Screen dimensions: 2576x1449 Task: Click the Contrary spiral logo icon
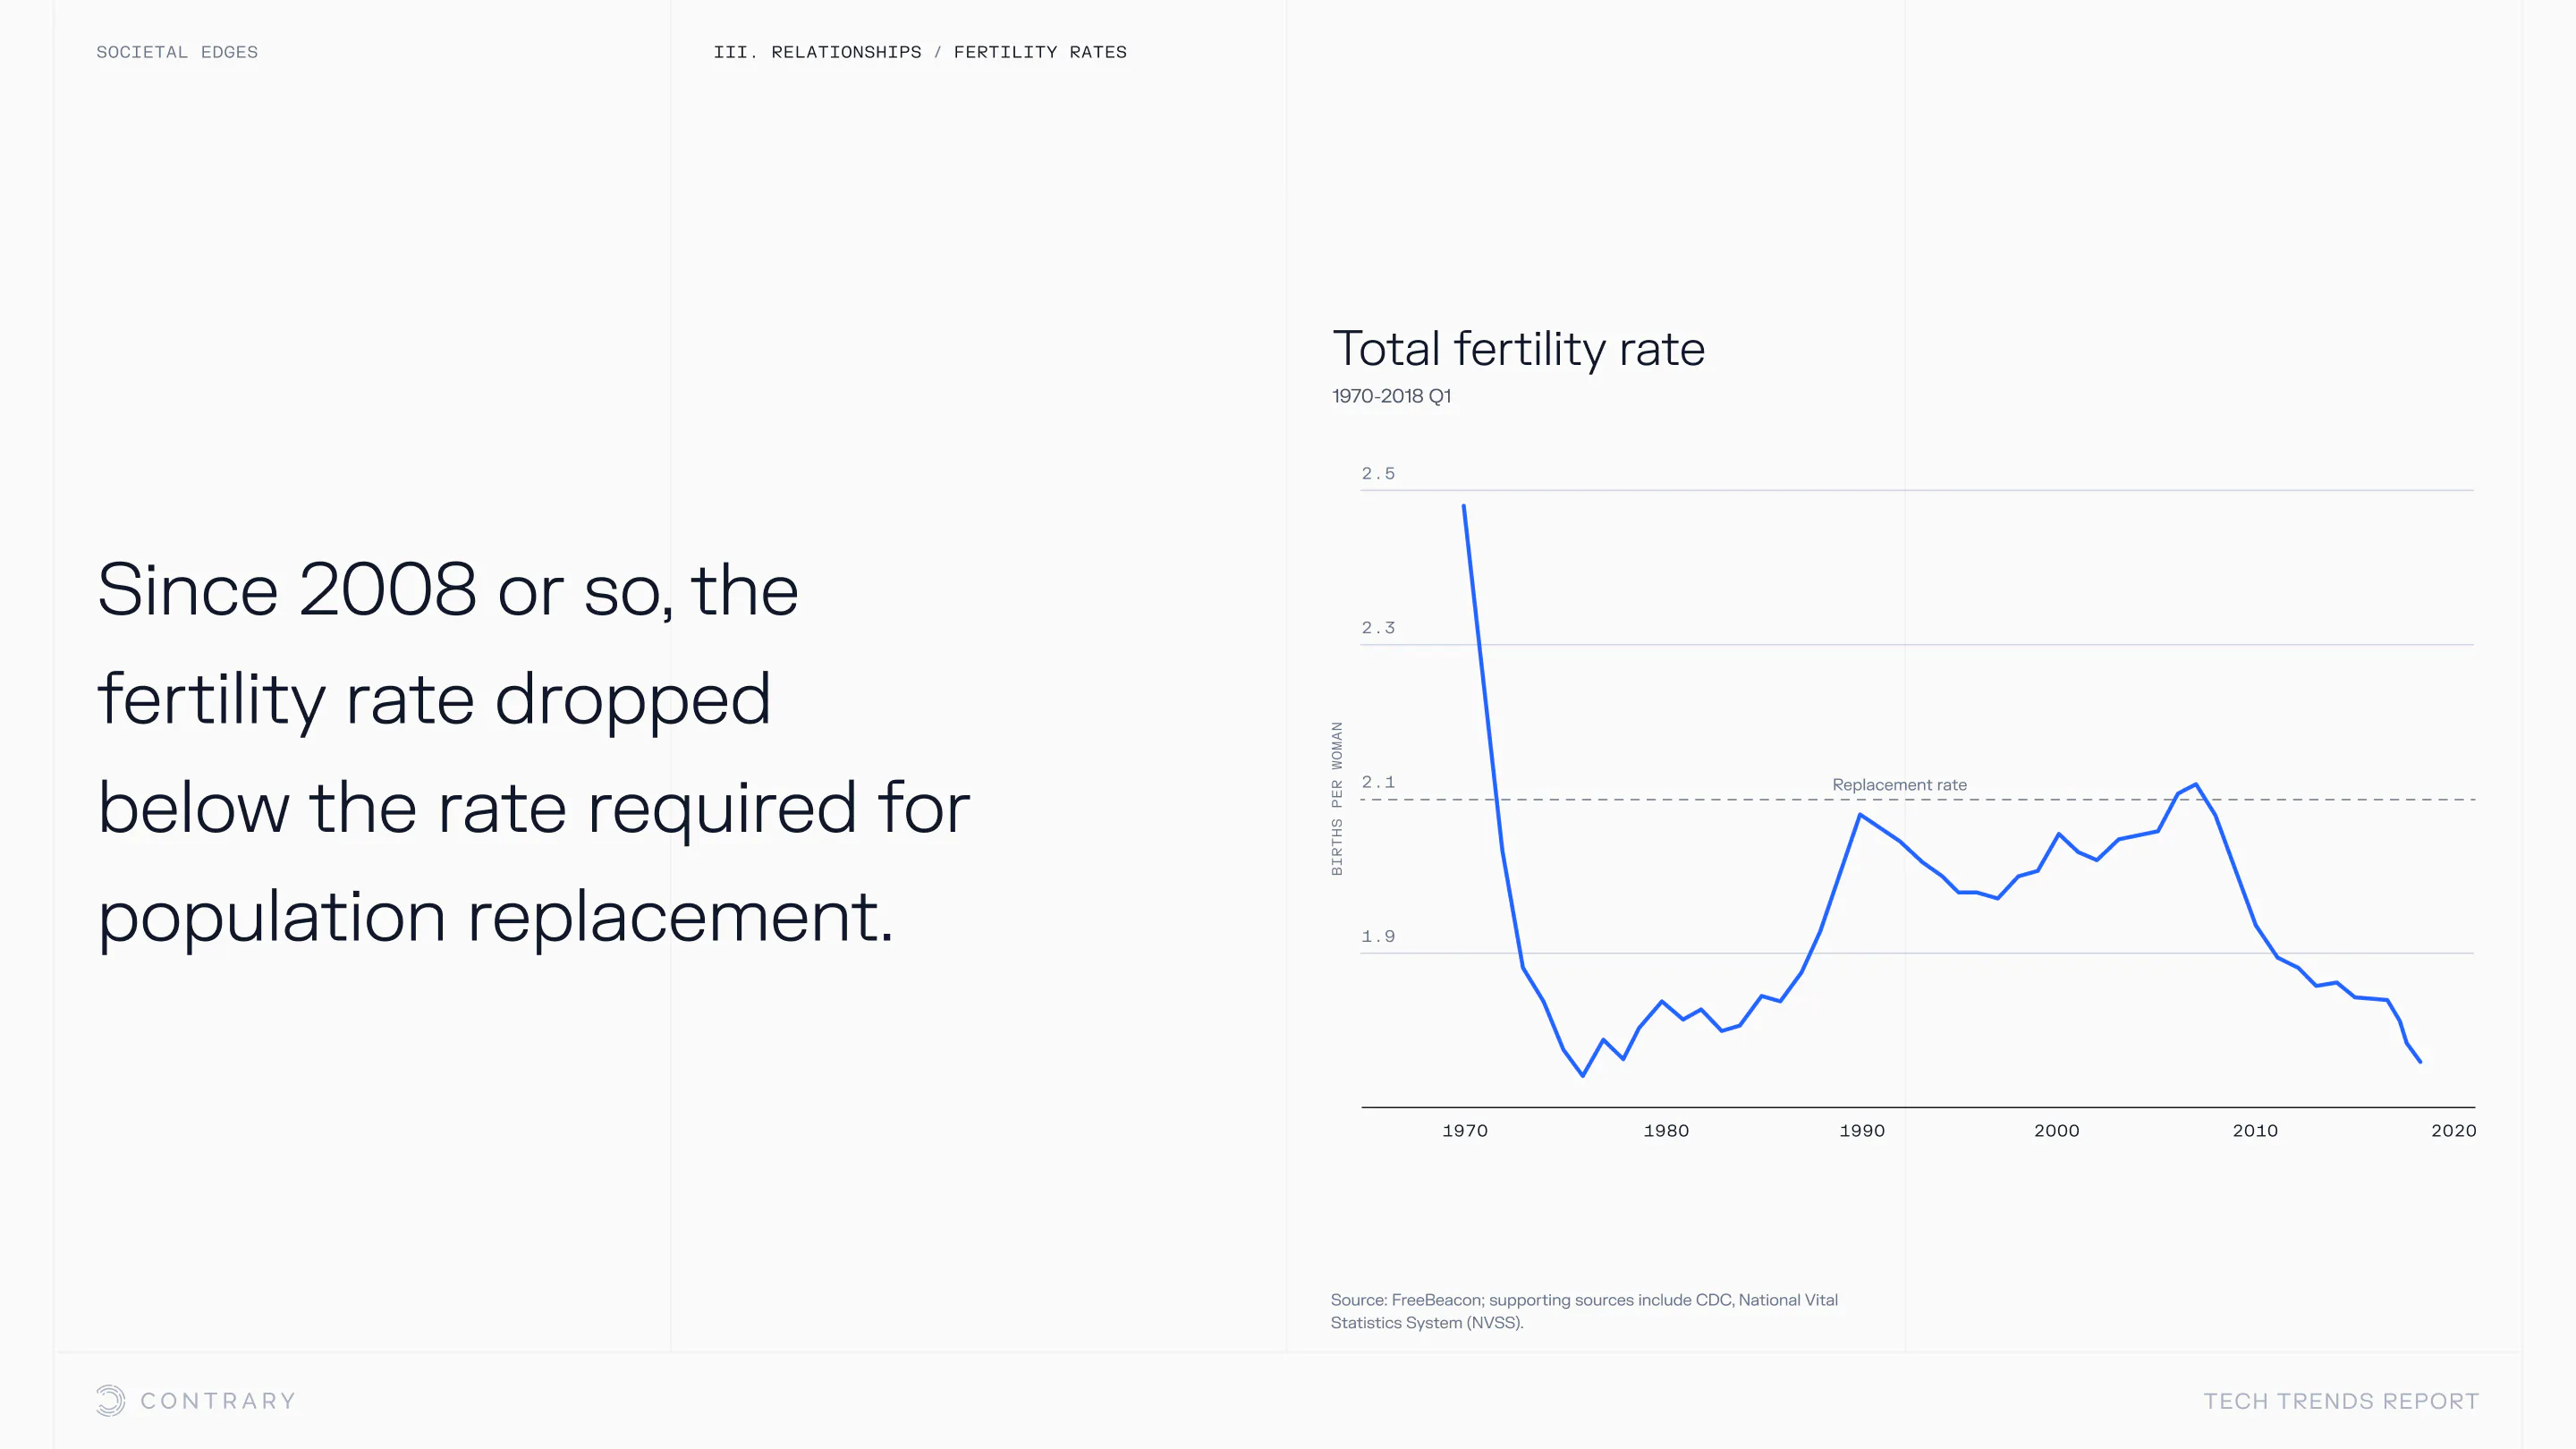[x=110, y=1400]
